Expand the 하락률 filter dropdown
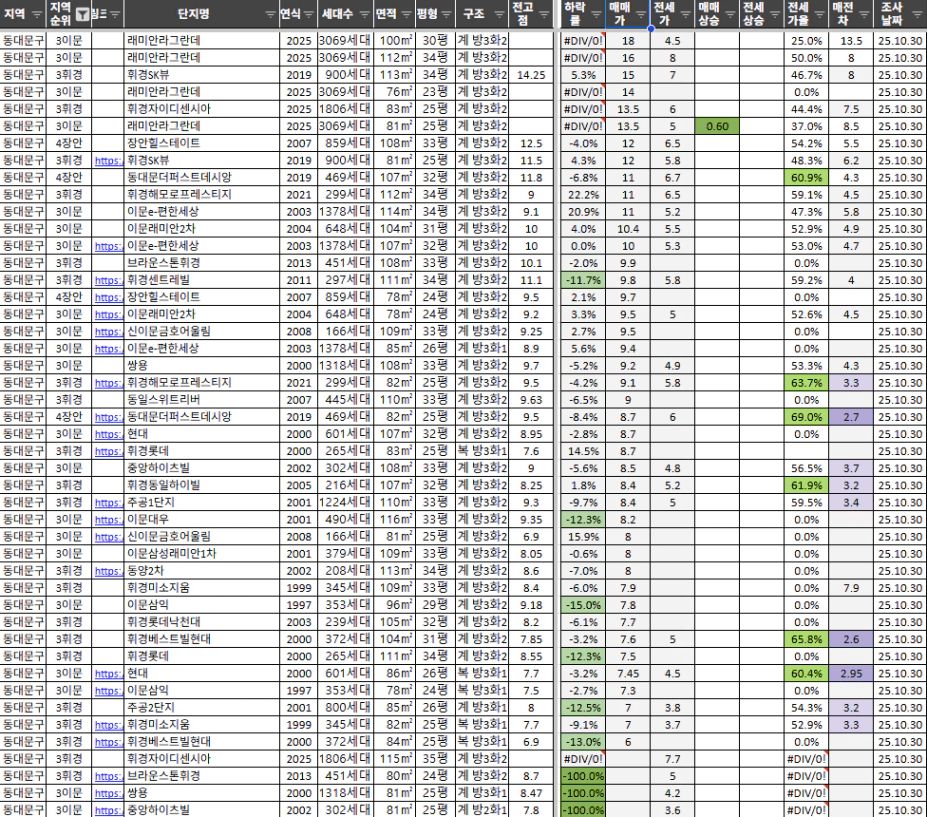Viewport: 927px width, 817px height. tap(597, 16)
